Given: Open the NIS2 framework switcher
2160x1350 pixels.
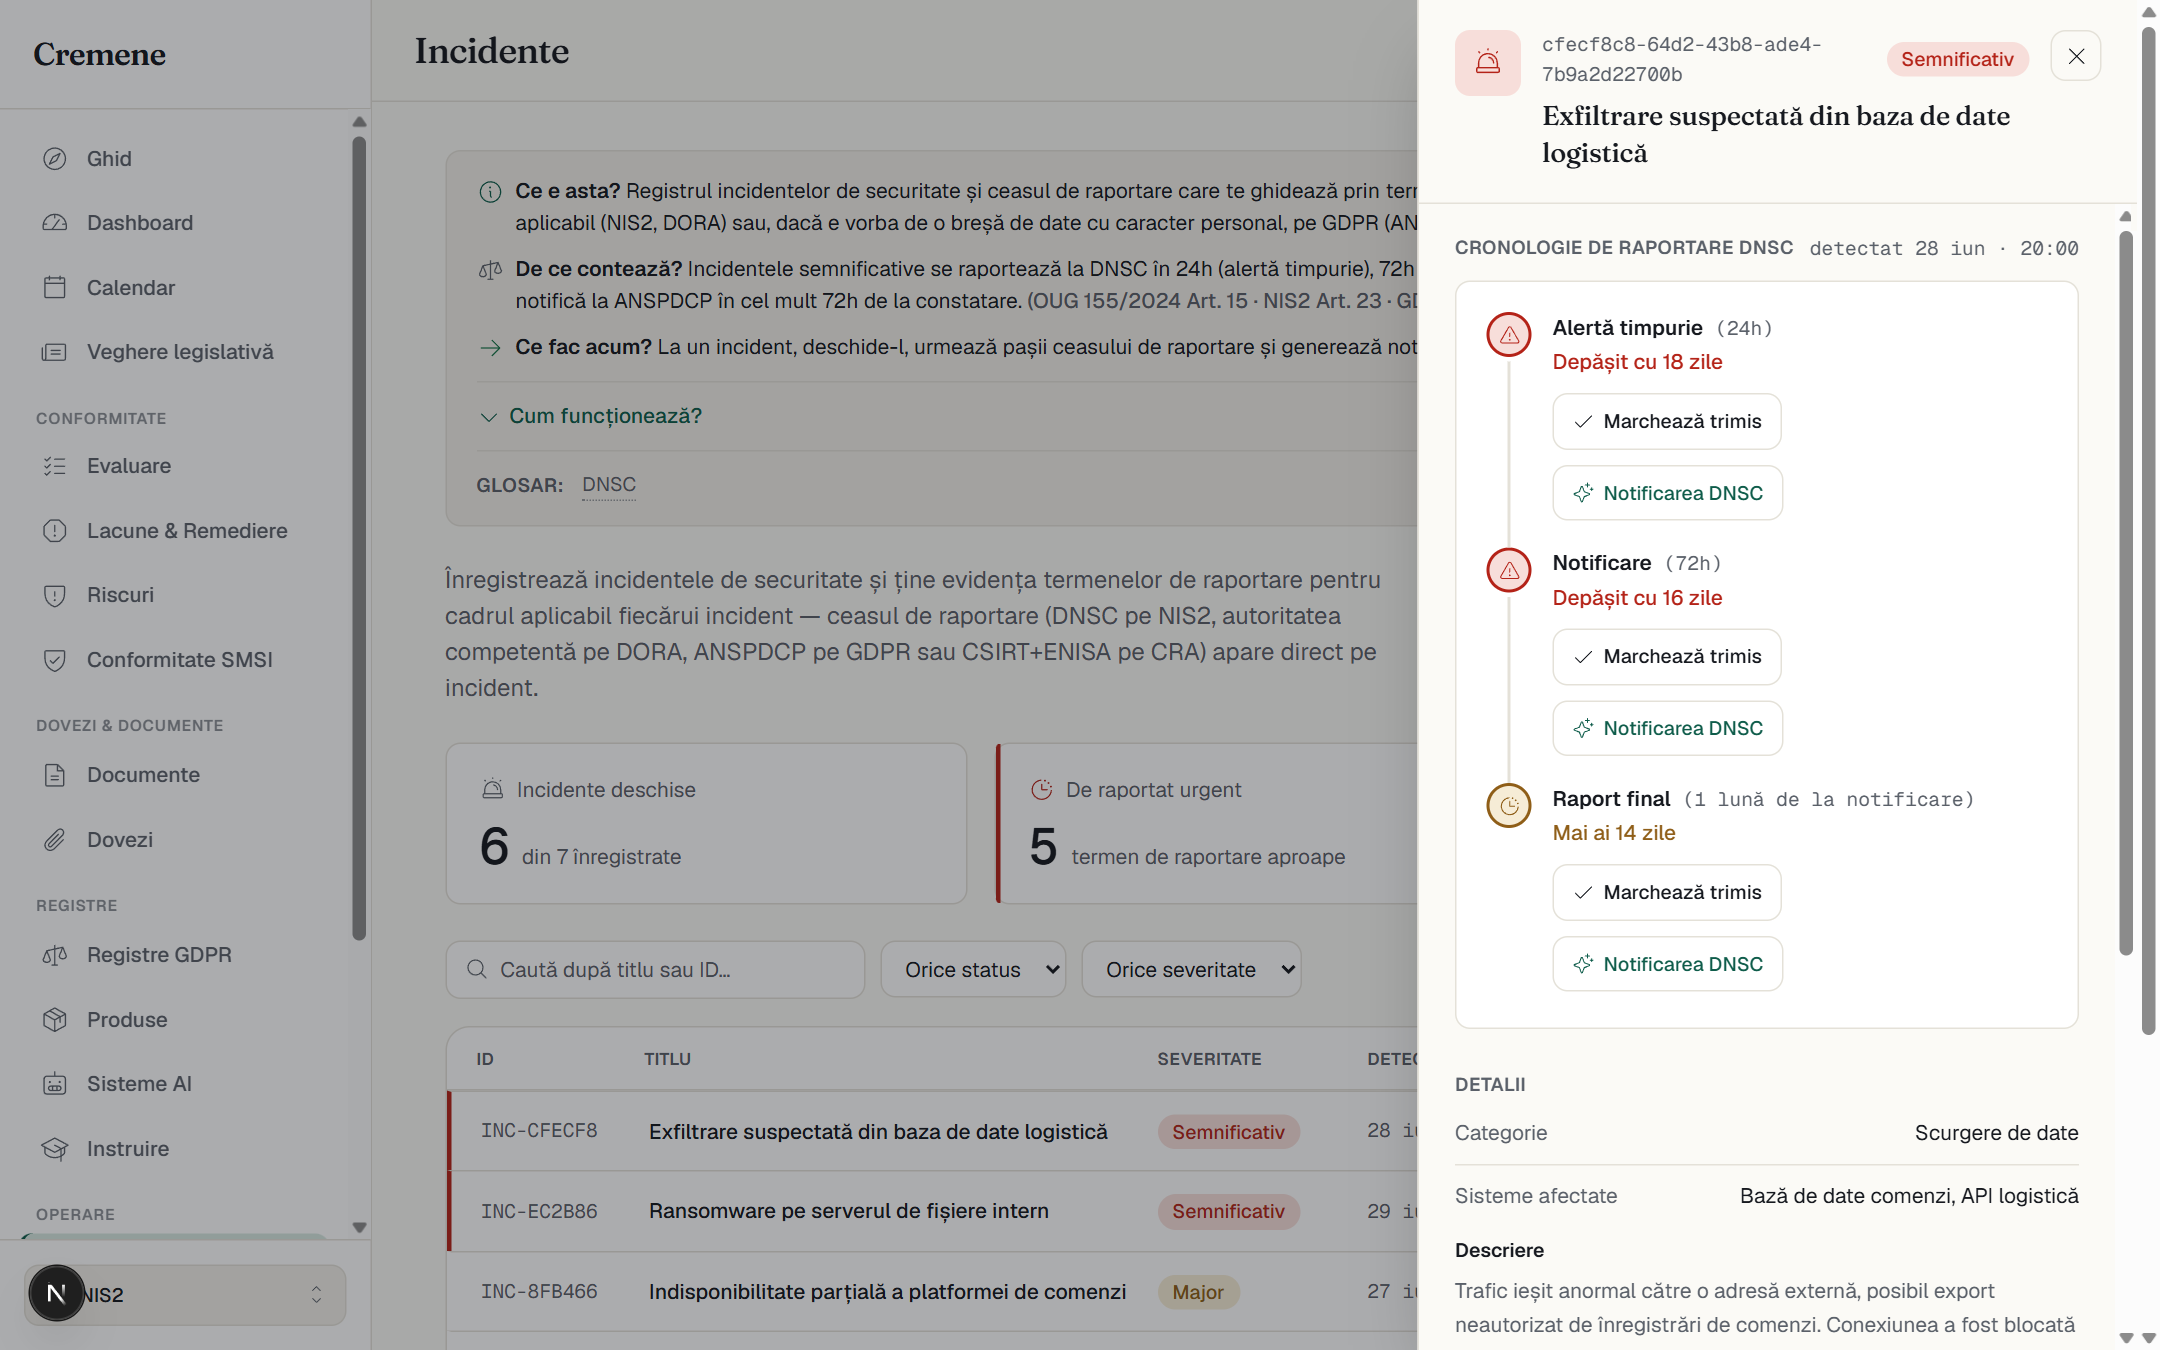Looking at the screenshot, I should (x=185, y=1295).
